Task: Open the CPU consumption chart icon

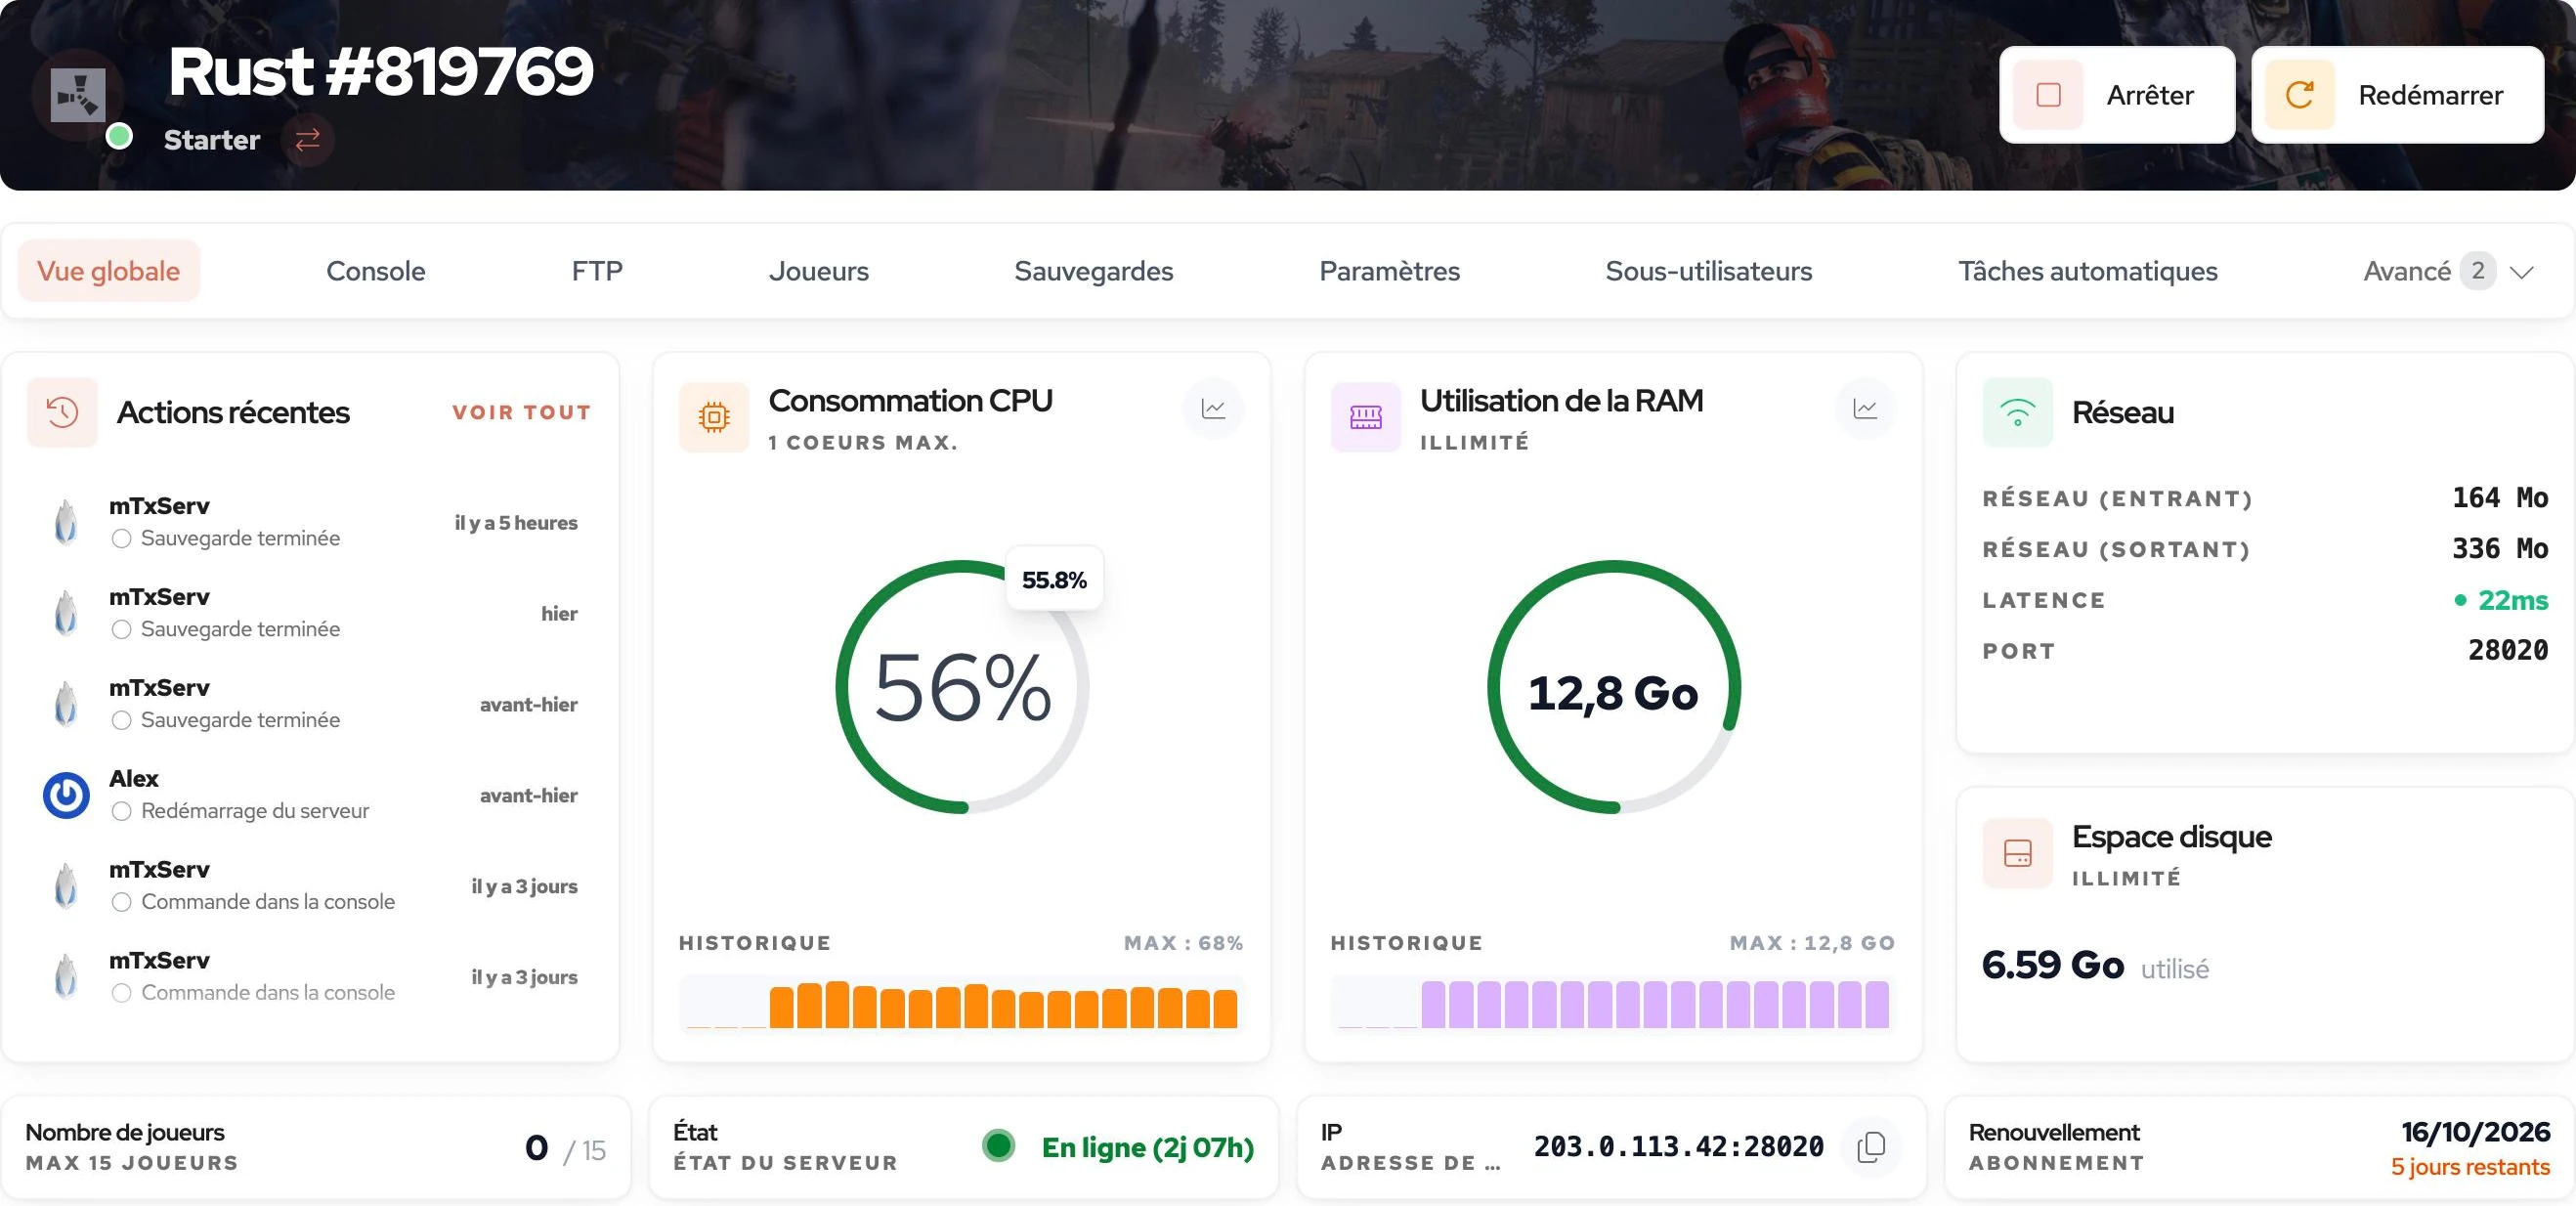Action: 1213,408
